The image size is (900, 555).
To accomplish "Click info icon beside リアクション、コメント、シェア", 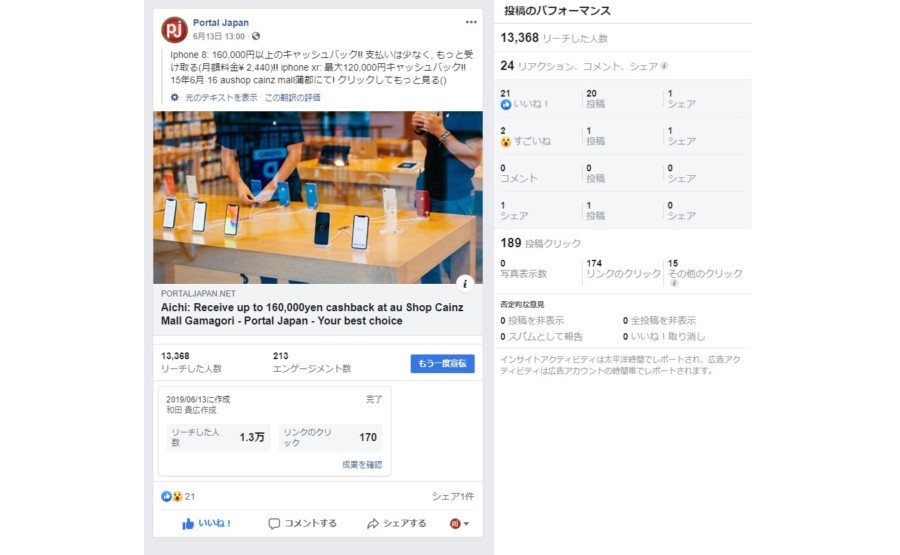I will click(x=664, y=66).
